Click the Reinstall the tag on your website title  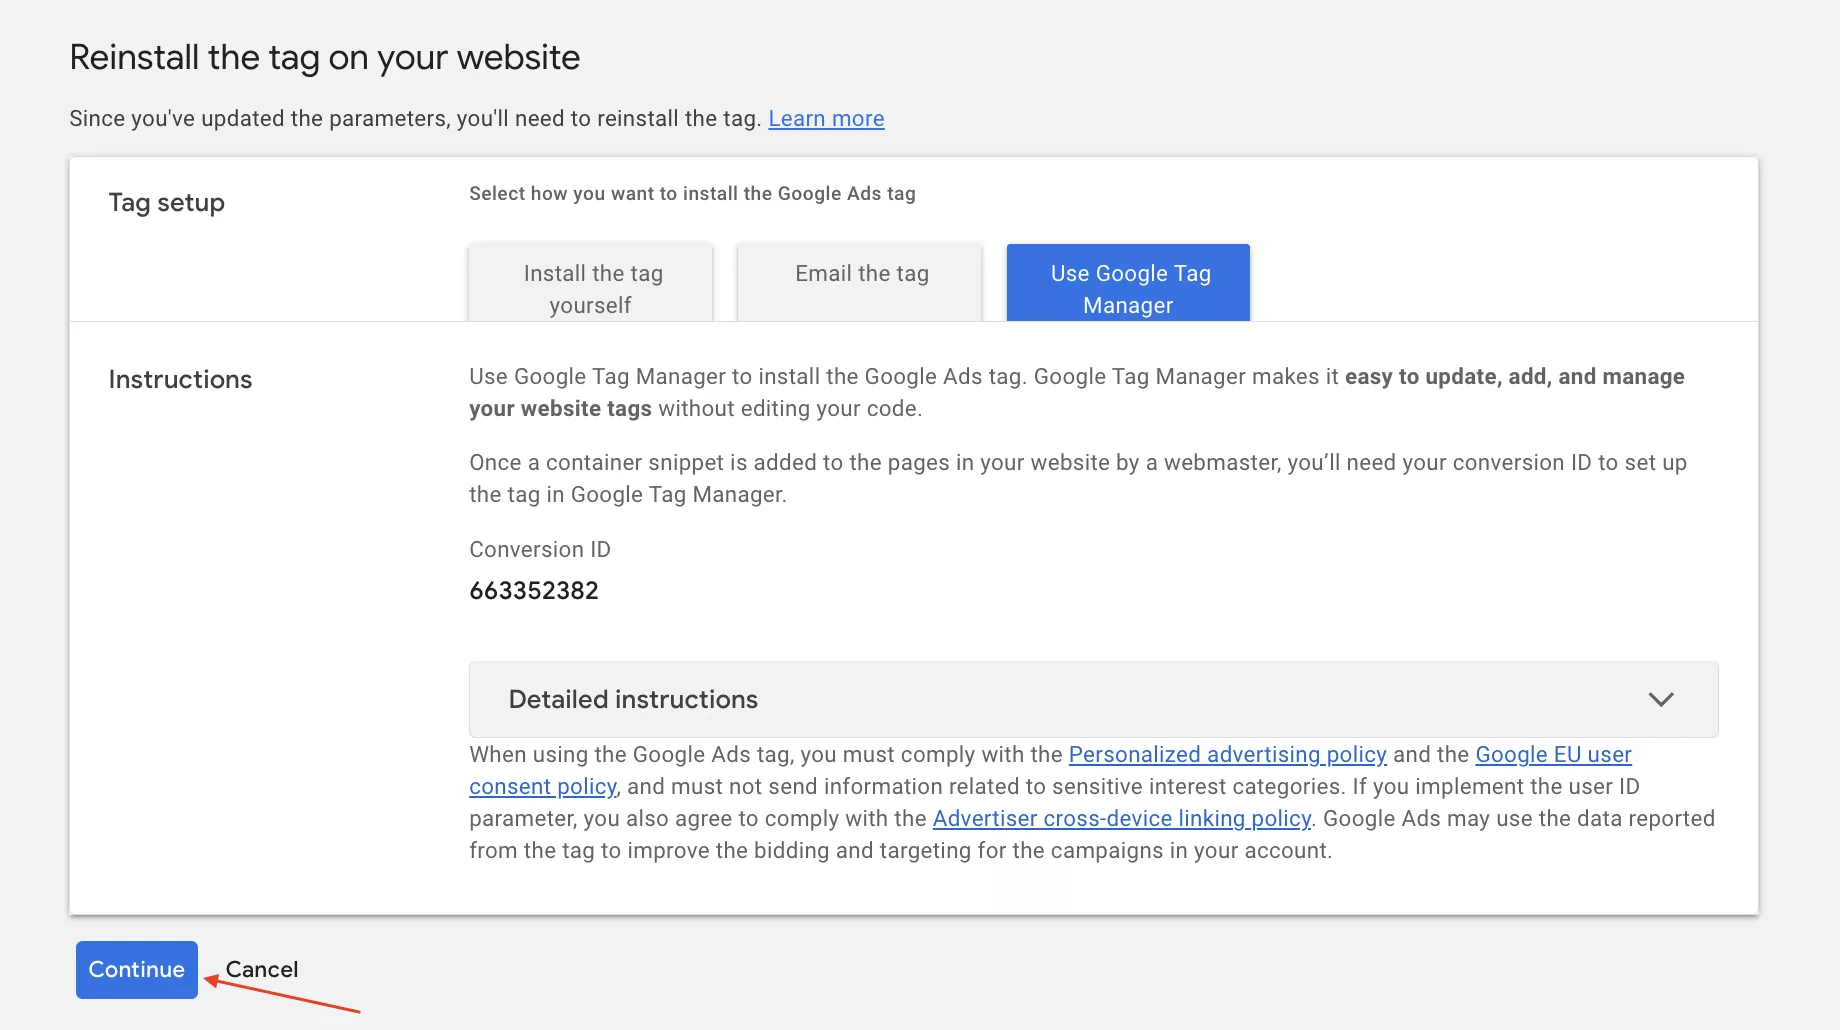[x=325, y=58]
